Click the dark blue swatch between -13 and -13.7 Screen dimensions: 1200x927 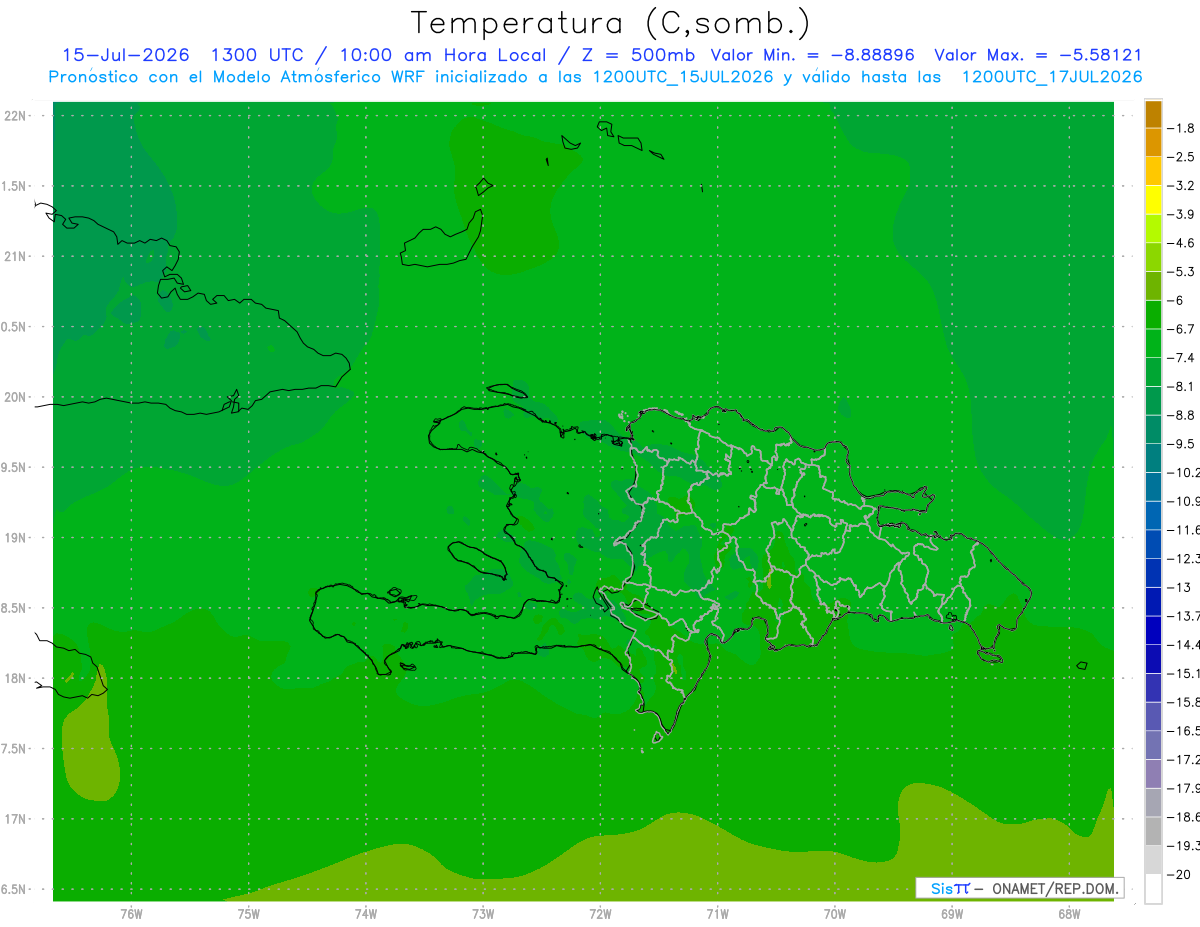[x=1153, y=602]
